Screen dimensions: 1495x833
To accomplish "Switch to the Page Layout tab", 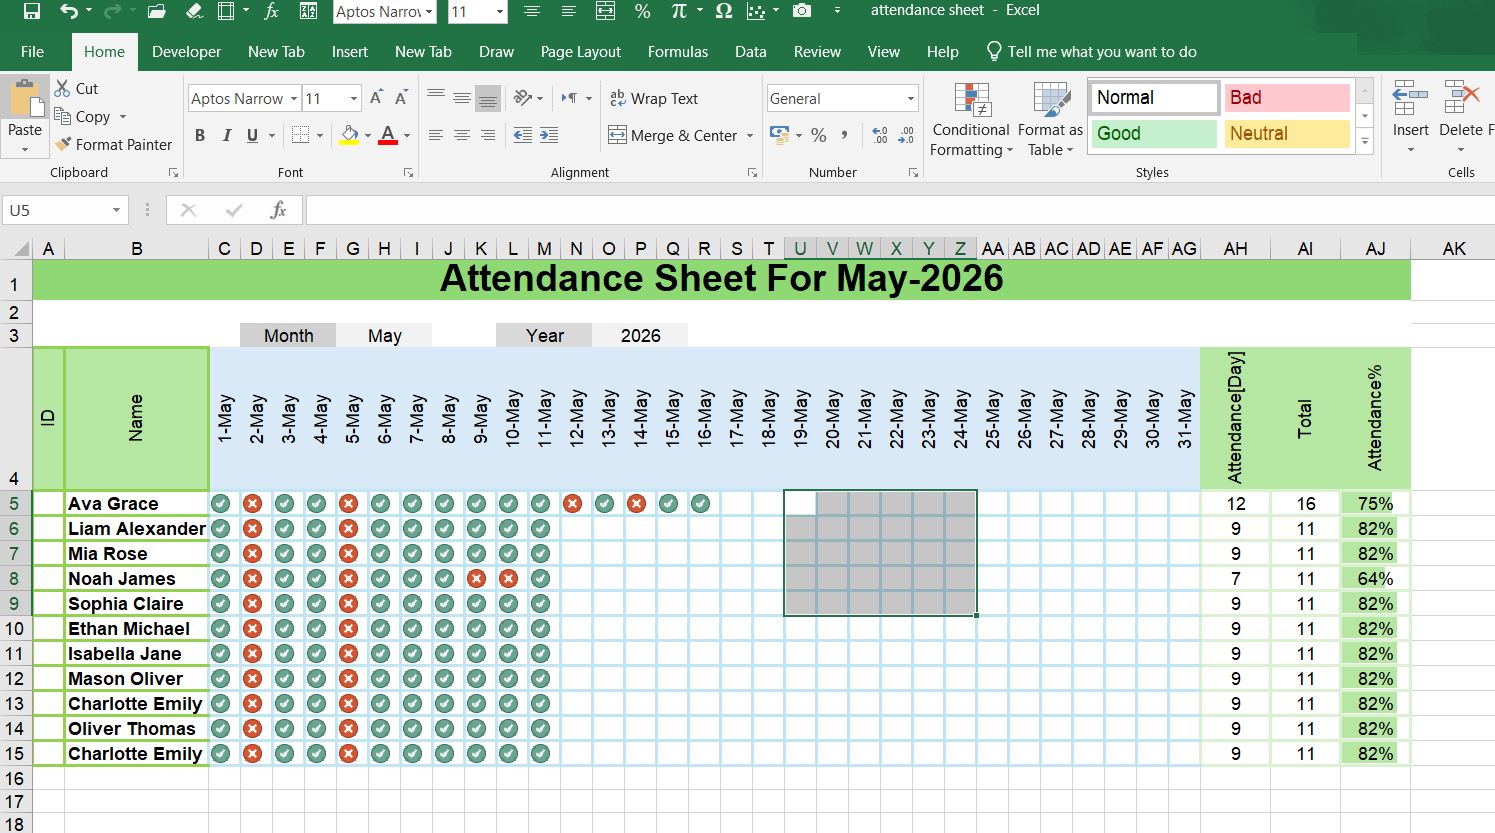I will click(x=580, y=52).
